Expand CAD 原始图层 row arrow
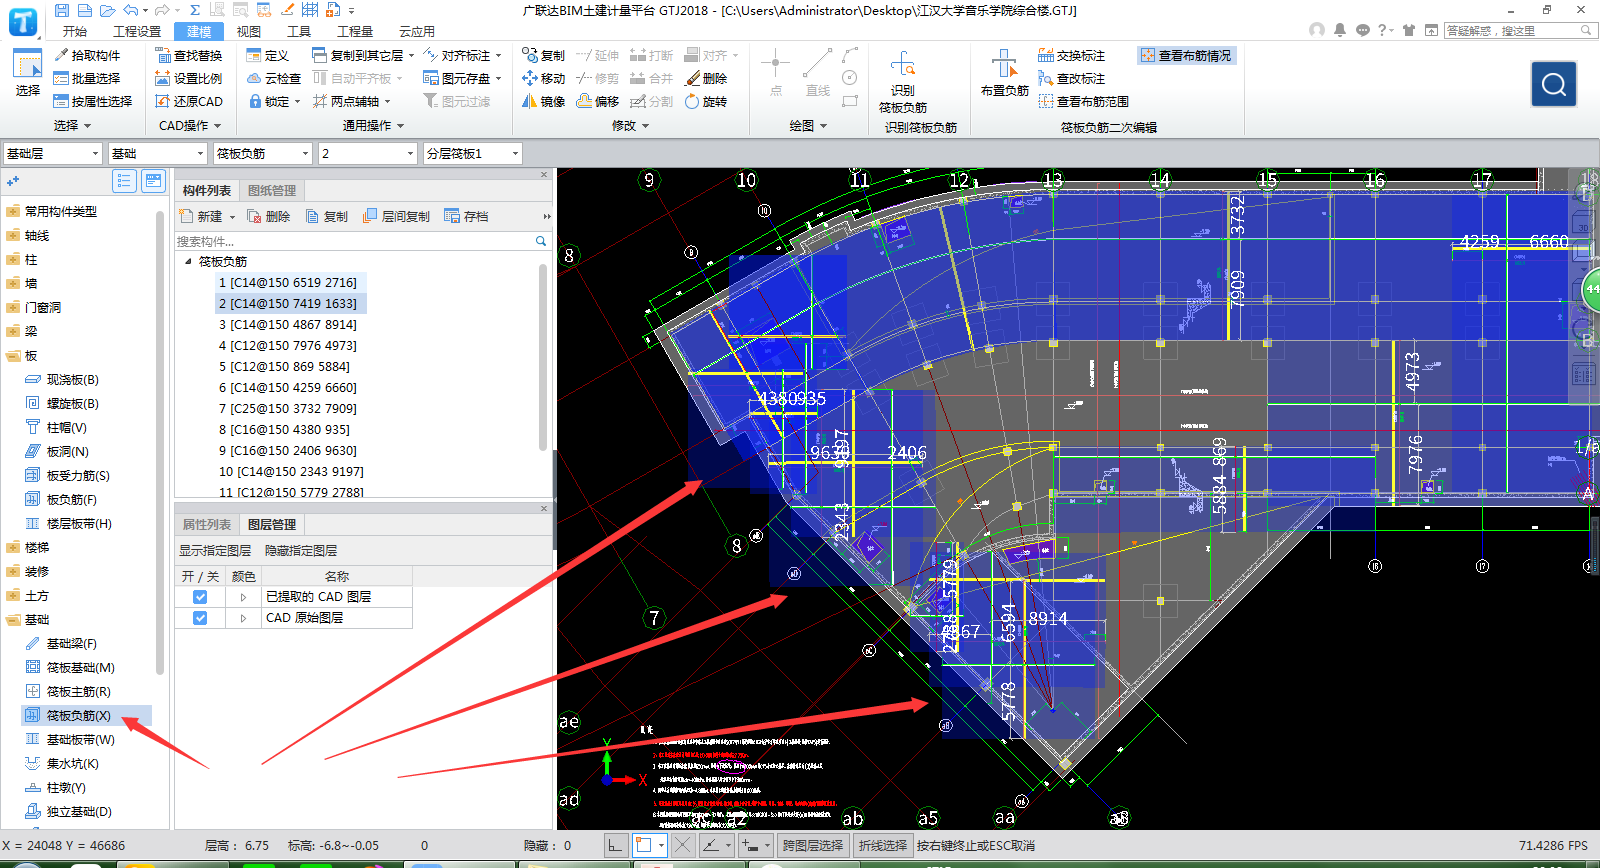1600x868 pixels. point(243,618)
